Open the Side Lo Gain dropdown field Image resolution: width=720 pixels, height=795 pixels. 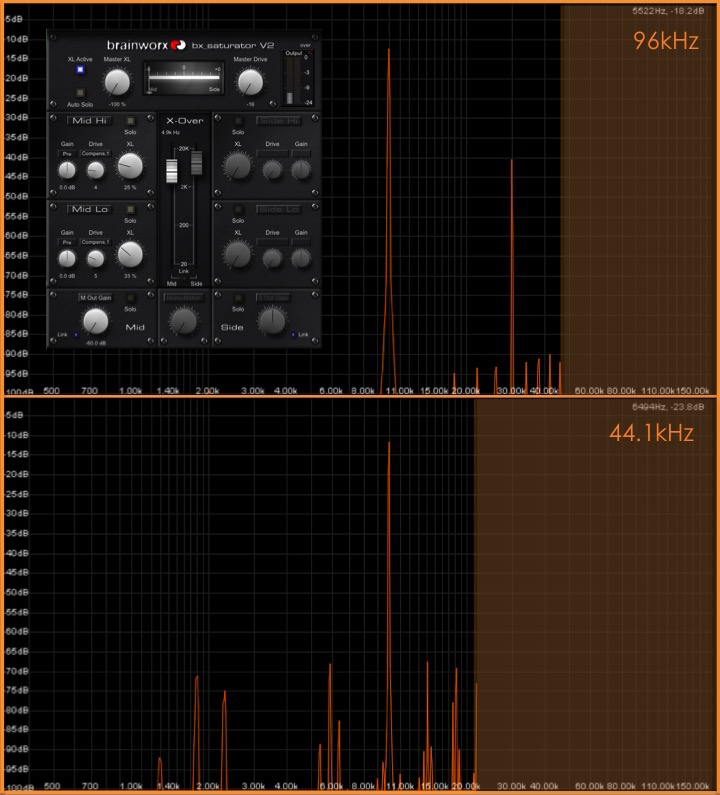[301, 242]
